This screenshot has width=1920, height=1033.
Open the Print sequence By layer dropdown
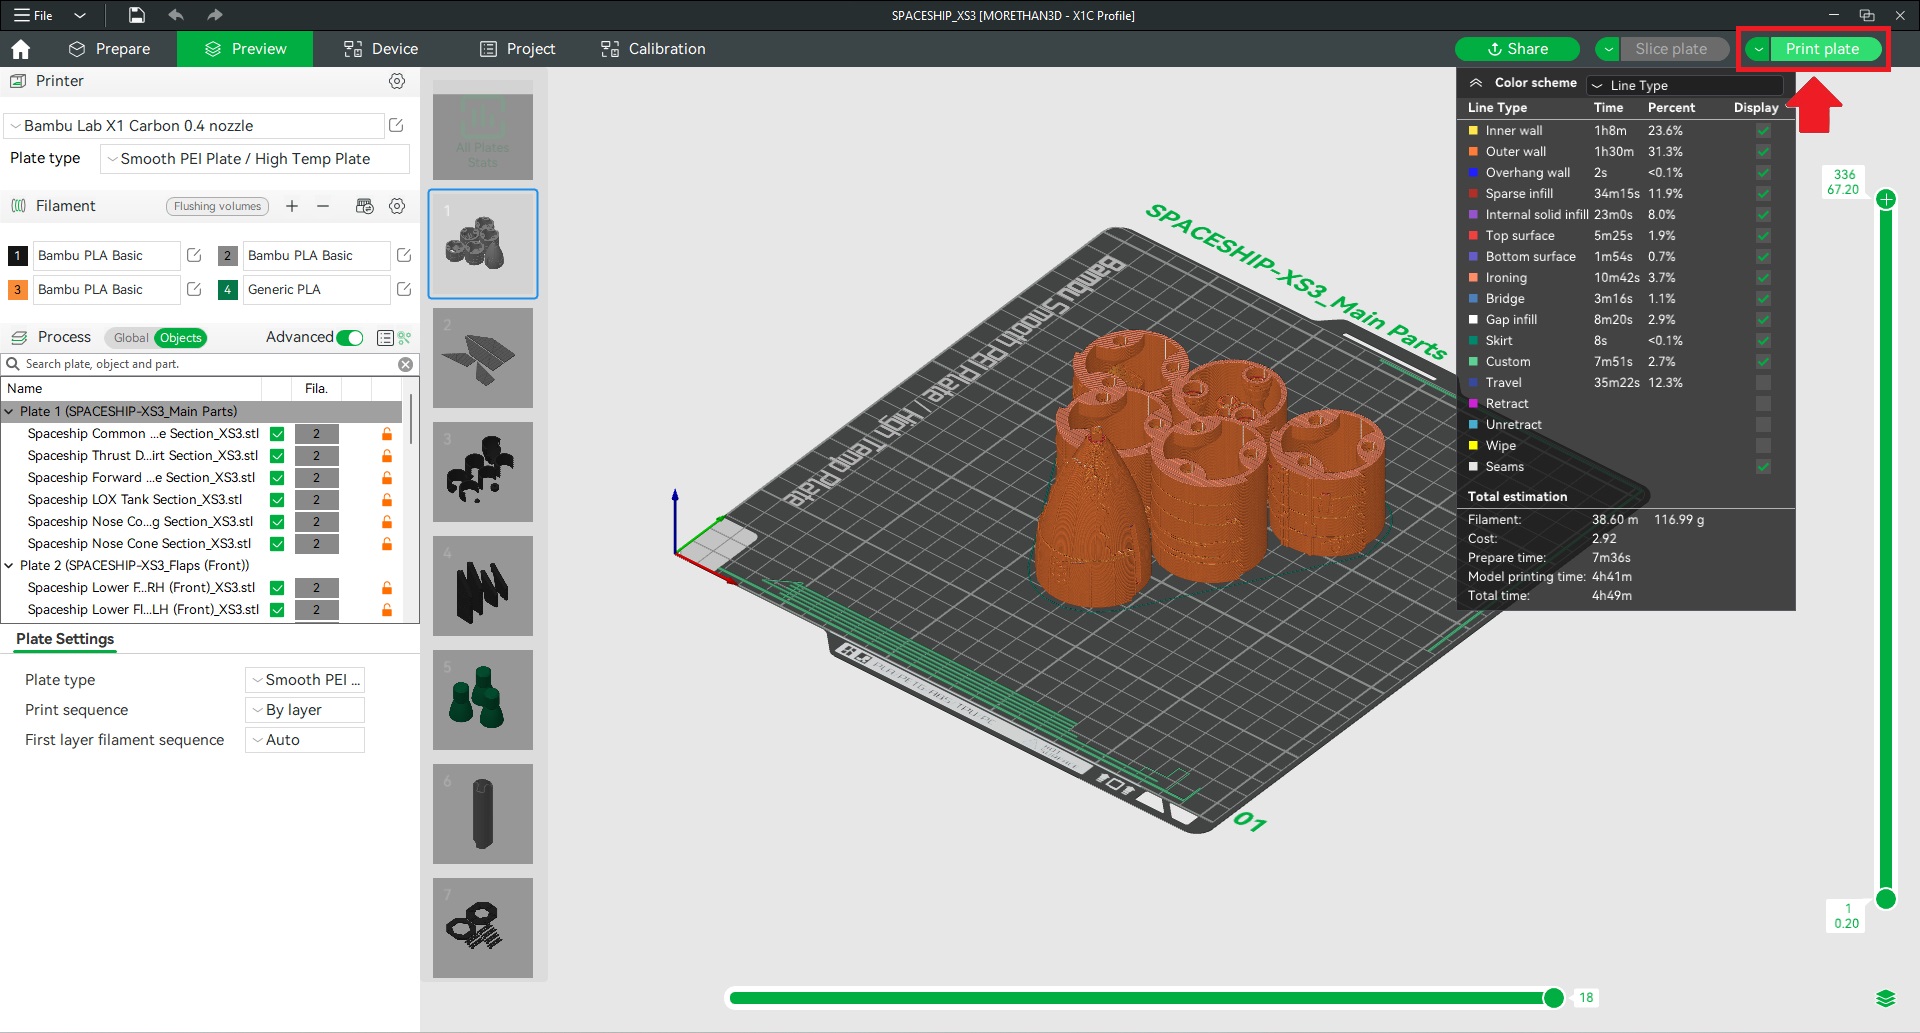coord(304,709)
